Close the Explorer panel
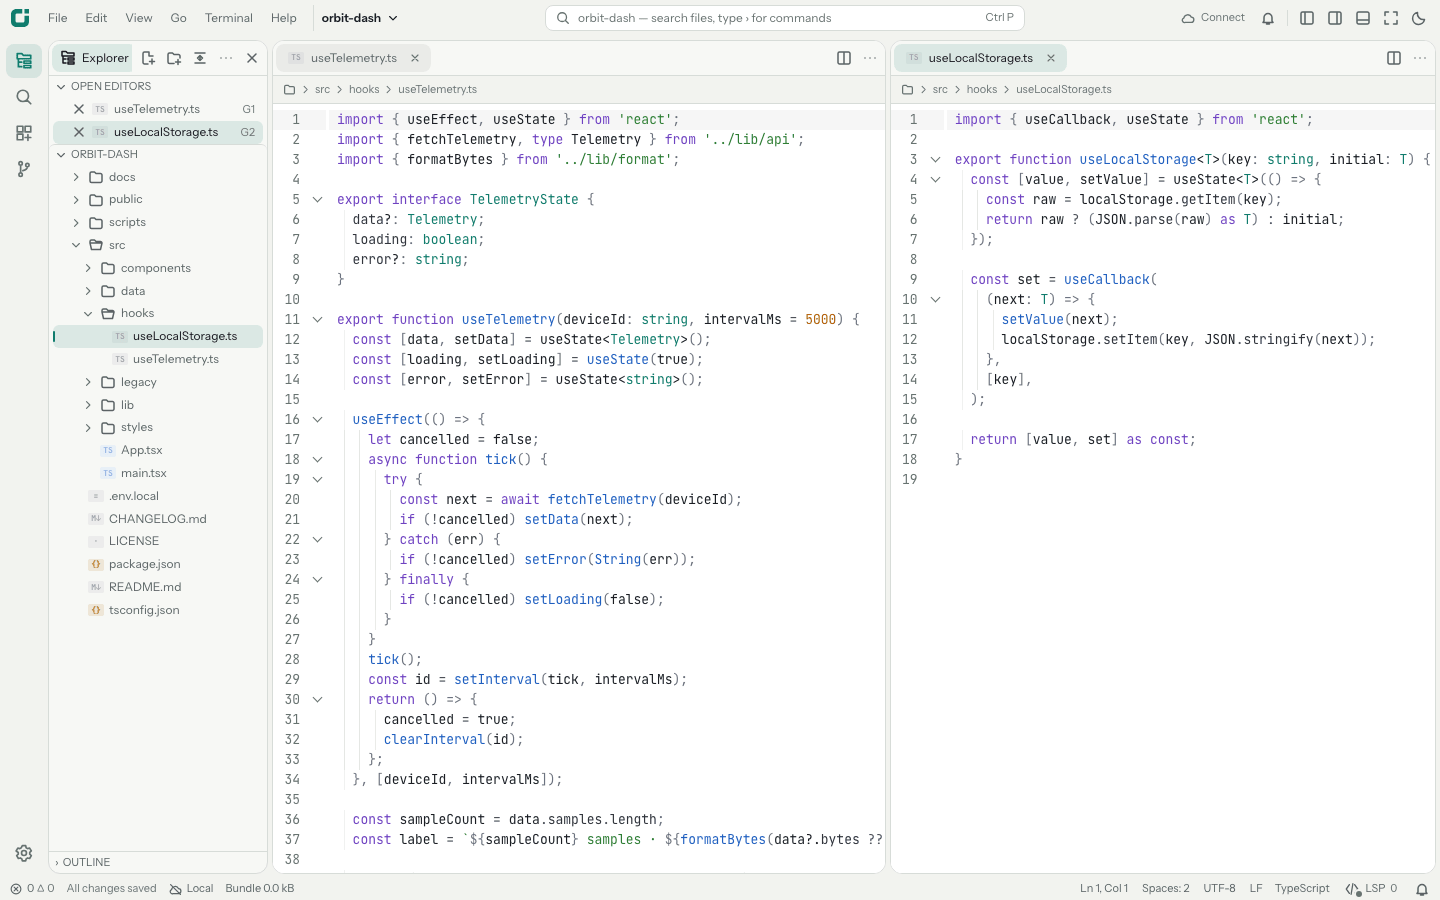This screenshot has height=900, width=1440. (252, 58)
